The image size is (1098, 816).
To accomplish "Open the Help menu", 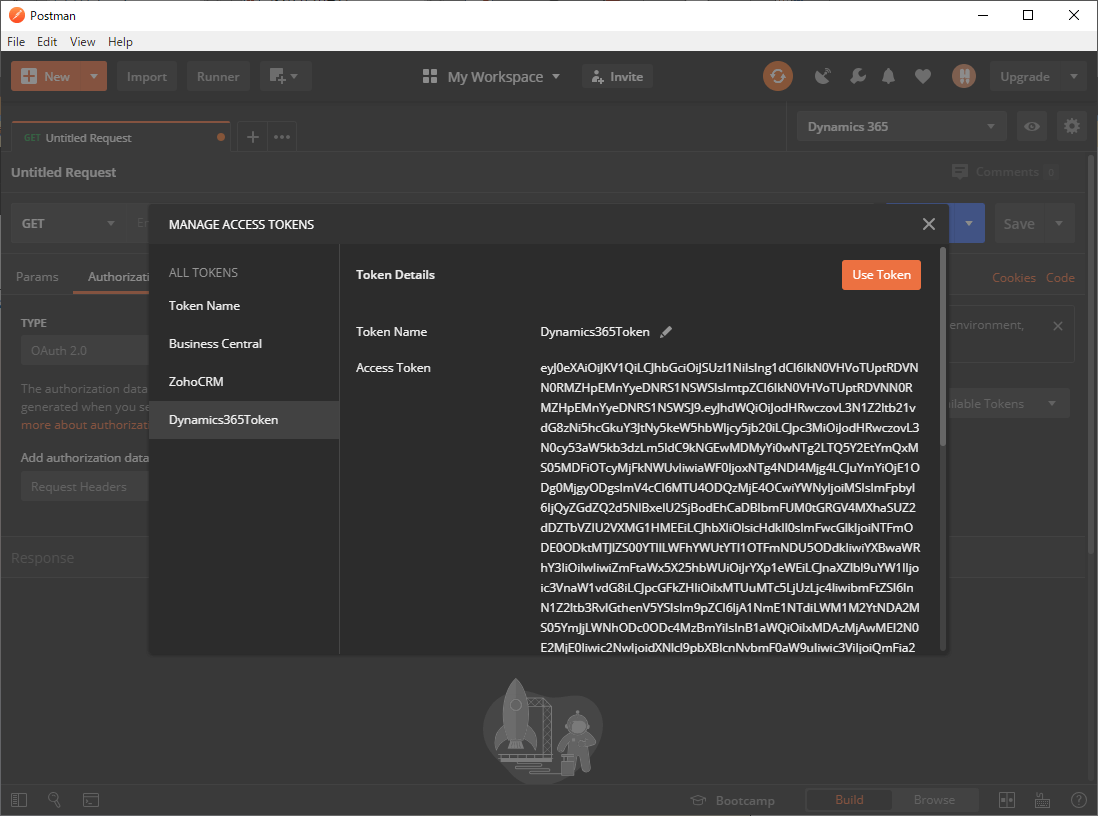I will pos(120,41).
